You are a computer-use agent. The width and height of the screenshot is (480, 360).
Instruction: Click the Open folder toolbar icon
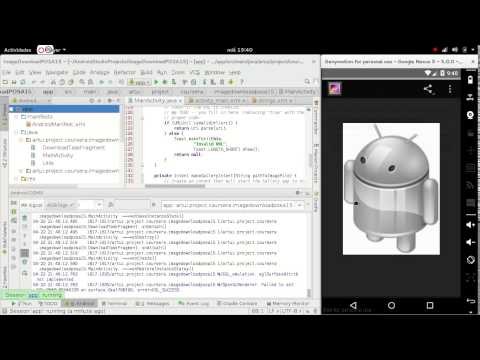click(5, 82)
